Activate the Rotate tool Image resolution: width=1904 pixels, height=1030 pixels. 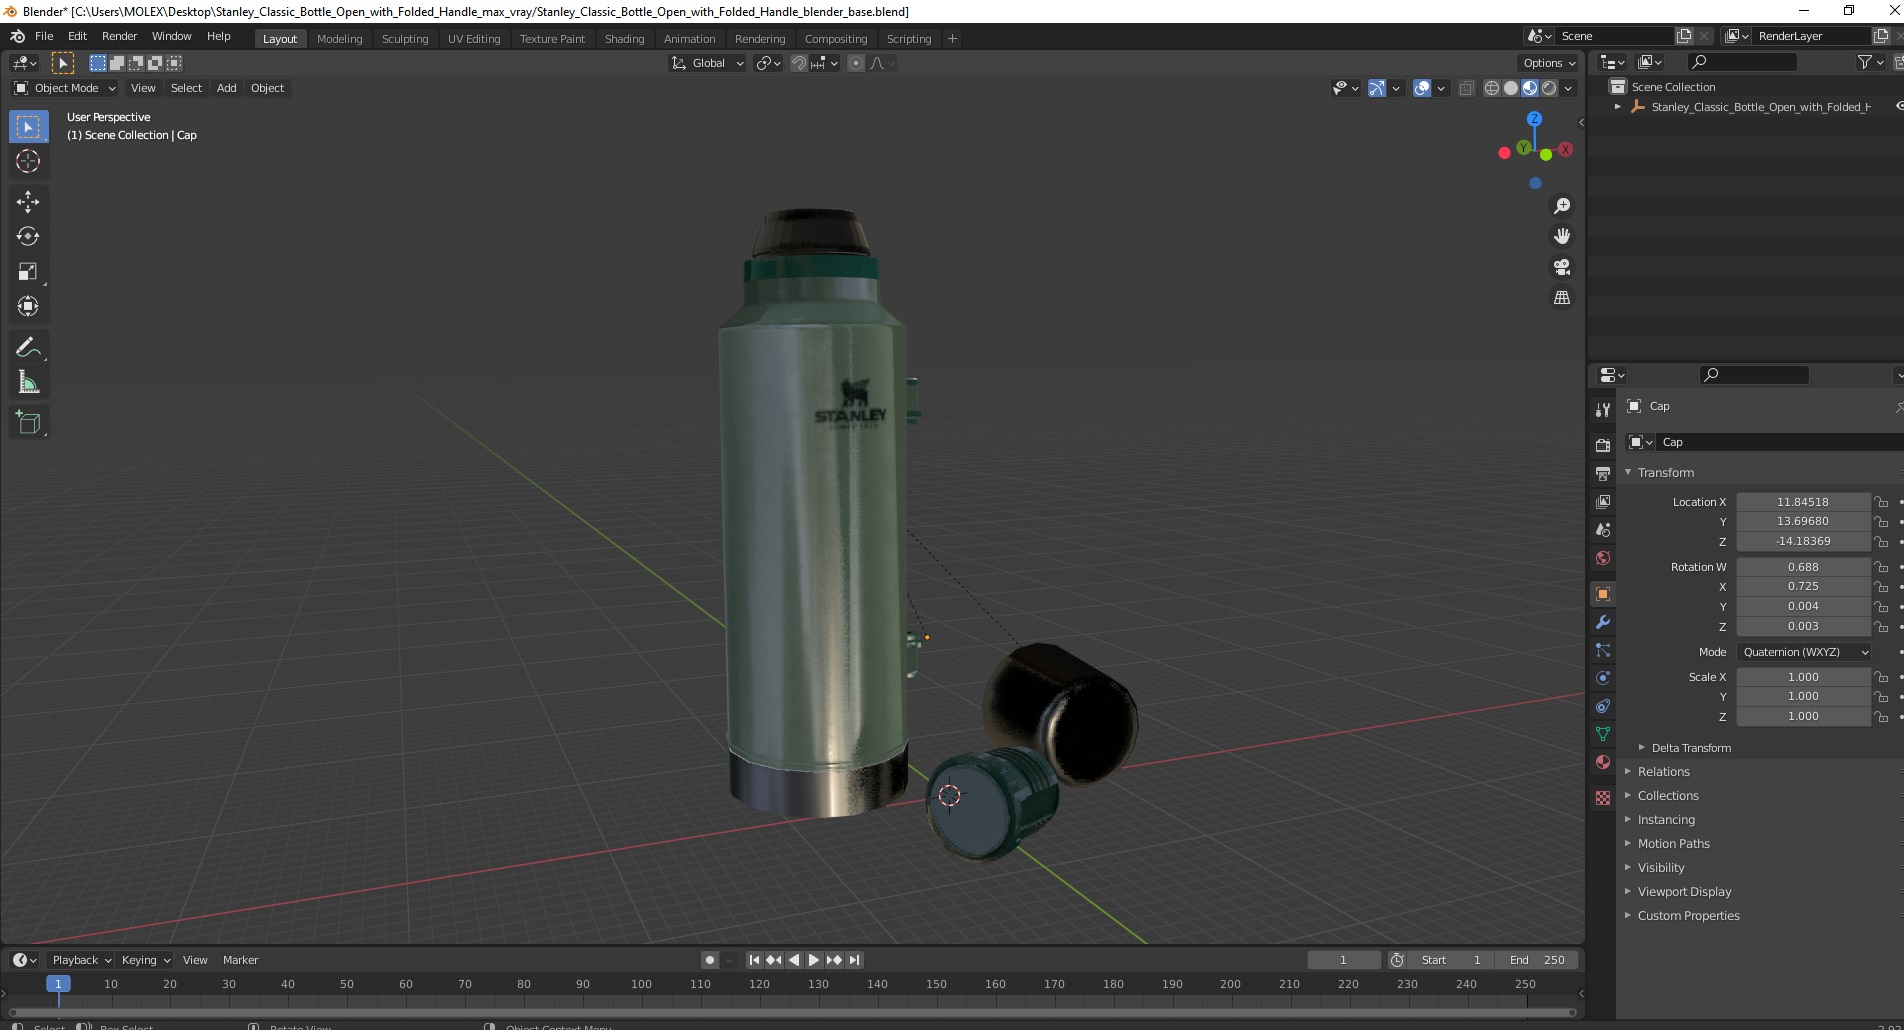tap(28, 237)
